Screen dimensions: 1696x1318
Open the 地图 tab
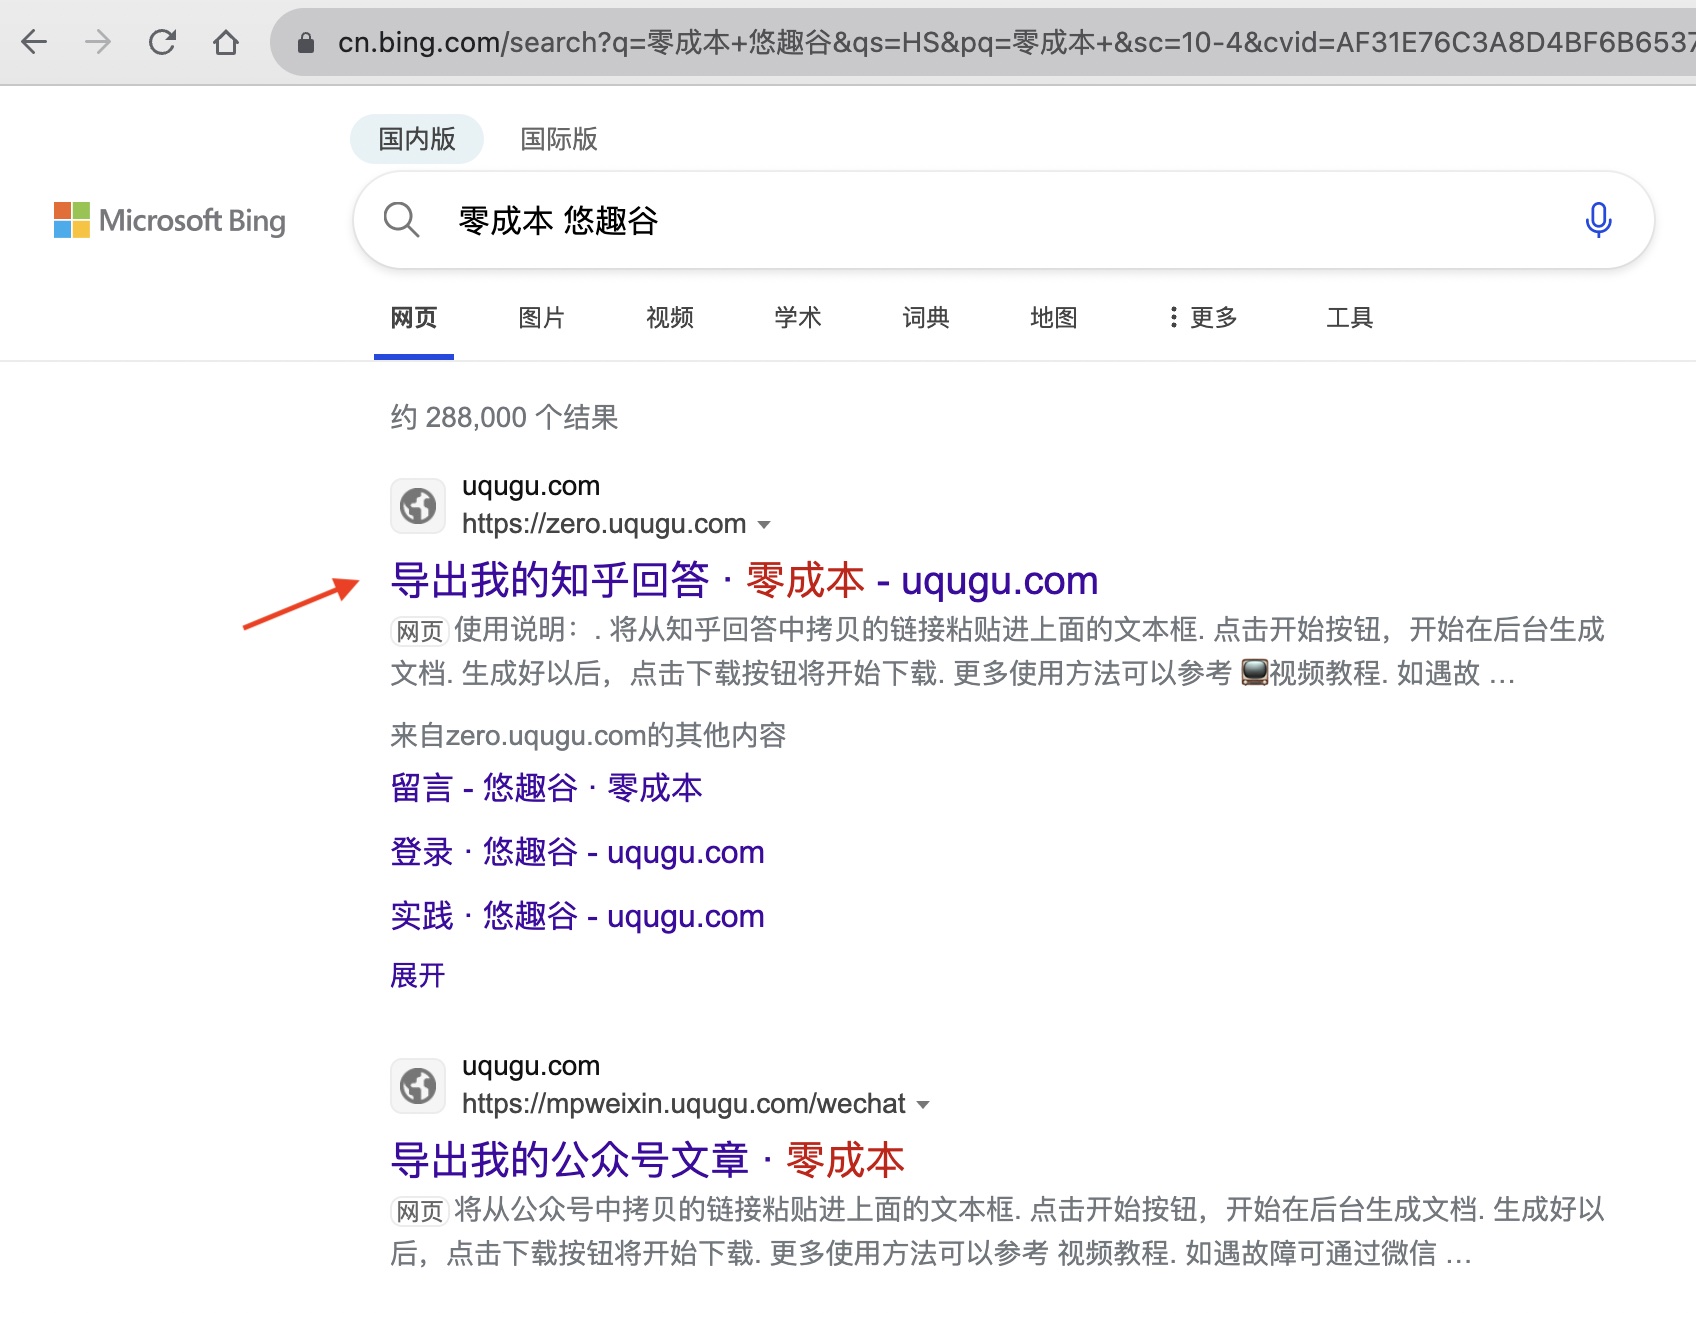point(1054,318)
